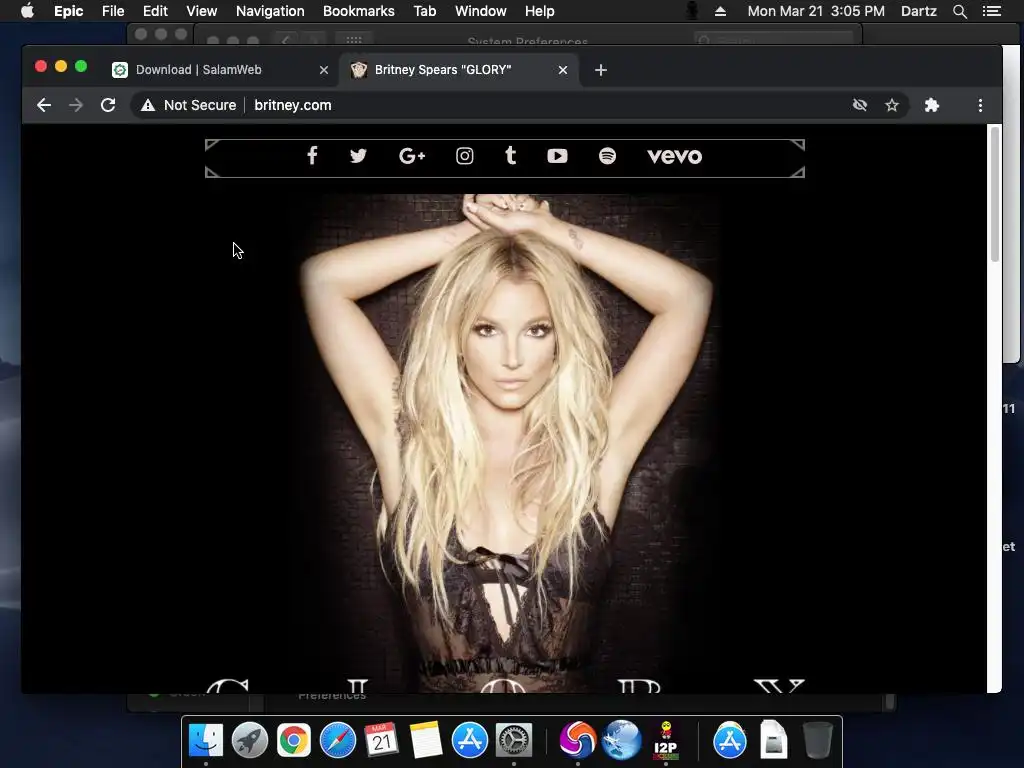
Task: Open the Window menu
Action: tap(481, 11)
